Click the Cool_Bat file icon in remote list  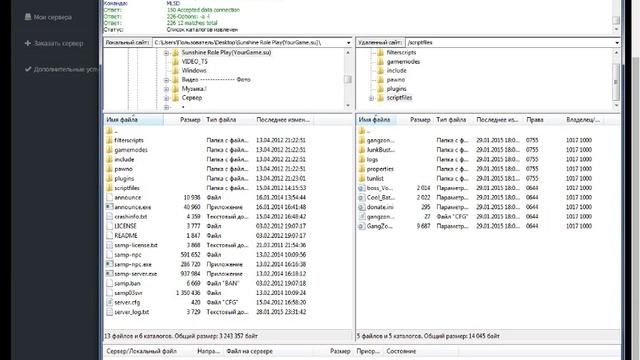[362, 198]
